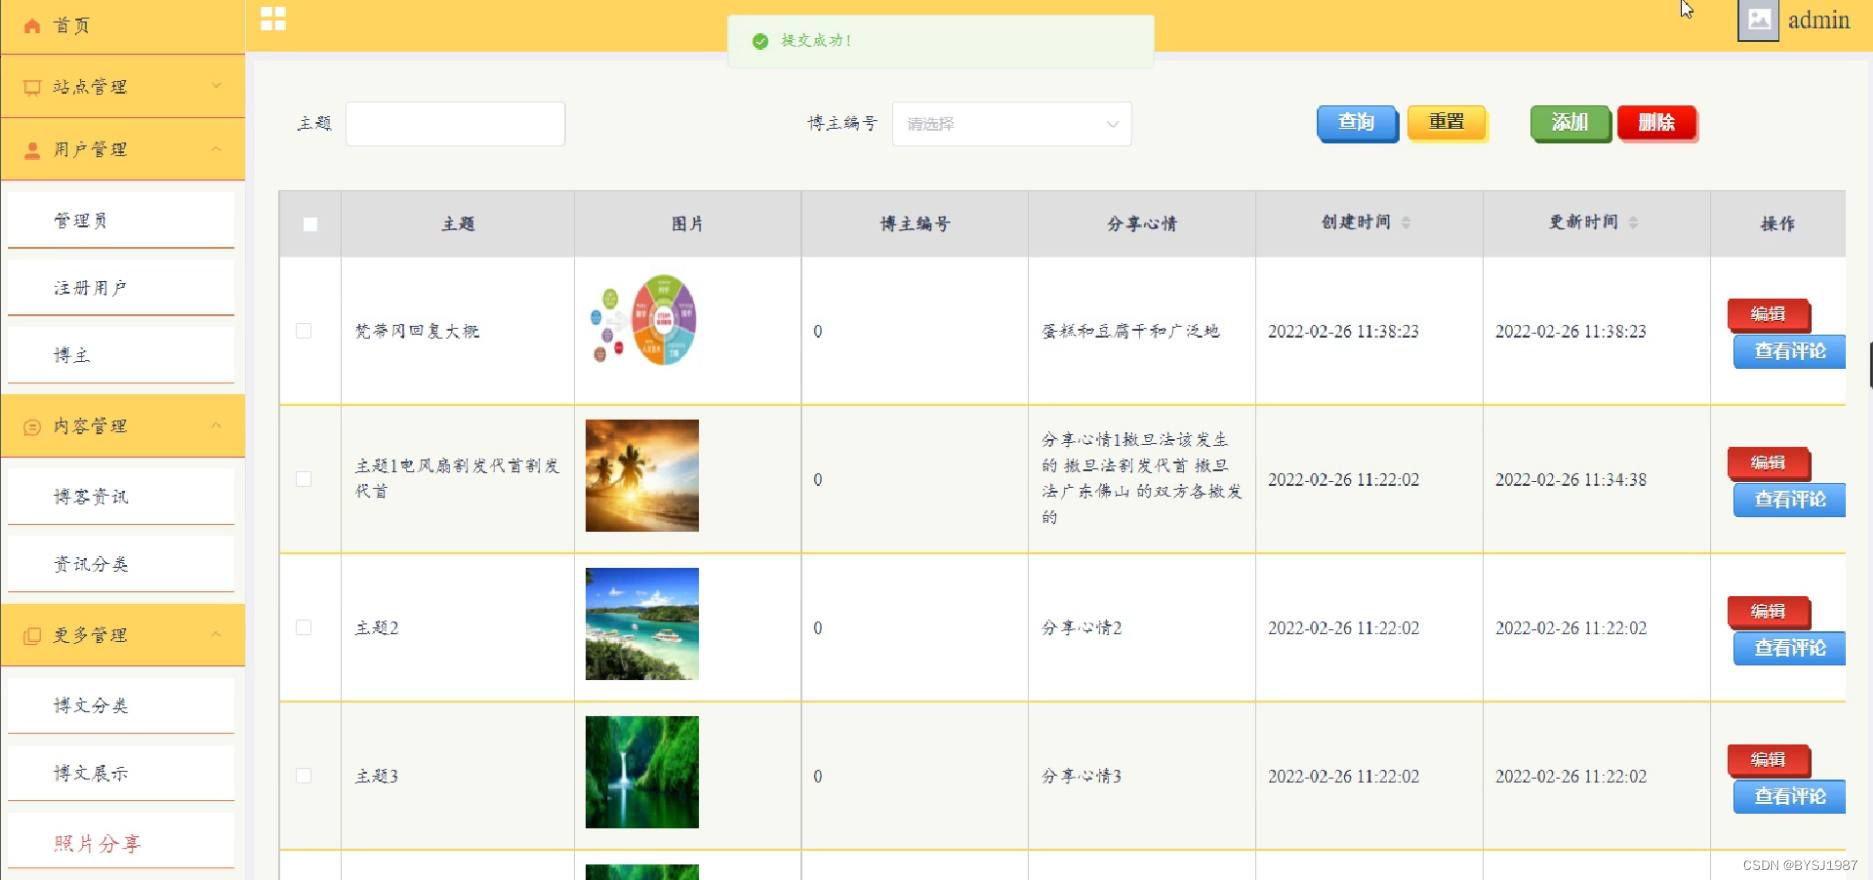Click the green 添加 button
1873x880 pixels.
(x=1570, y=122)
